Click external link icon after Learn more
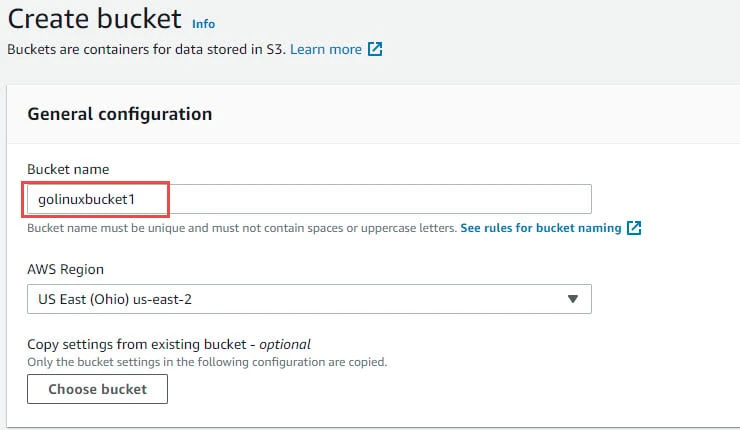 (x=375, y=48)
